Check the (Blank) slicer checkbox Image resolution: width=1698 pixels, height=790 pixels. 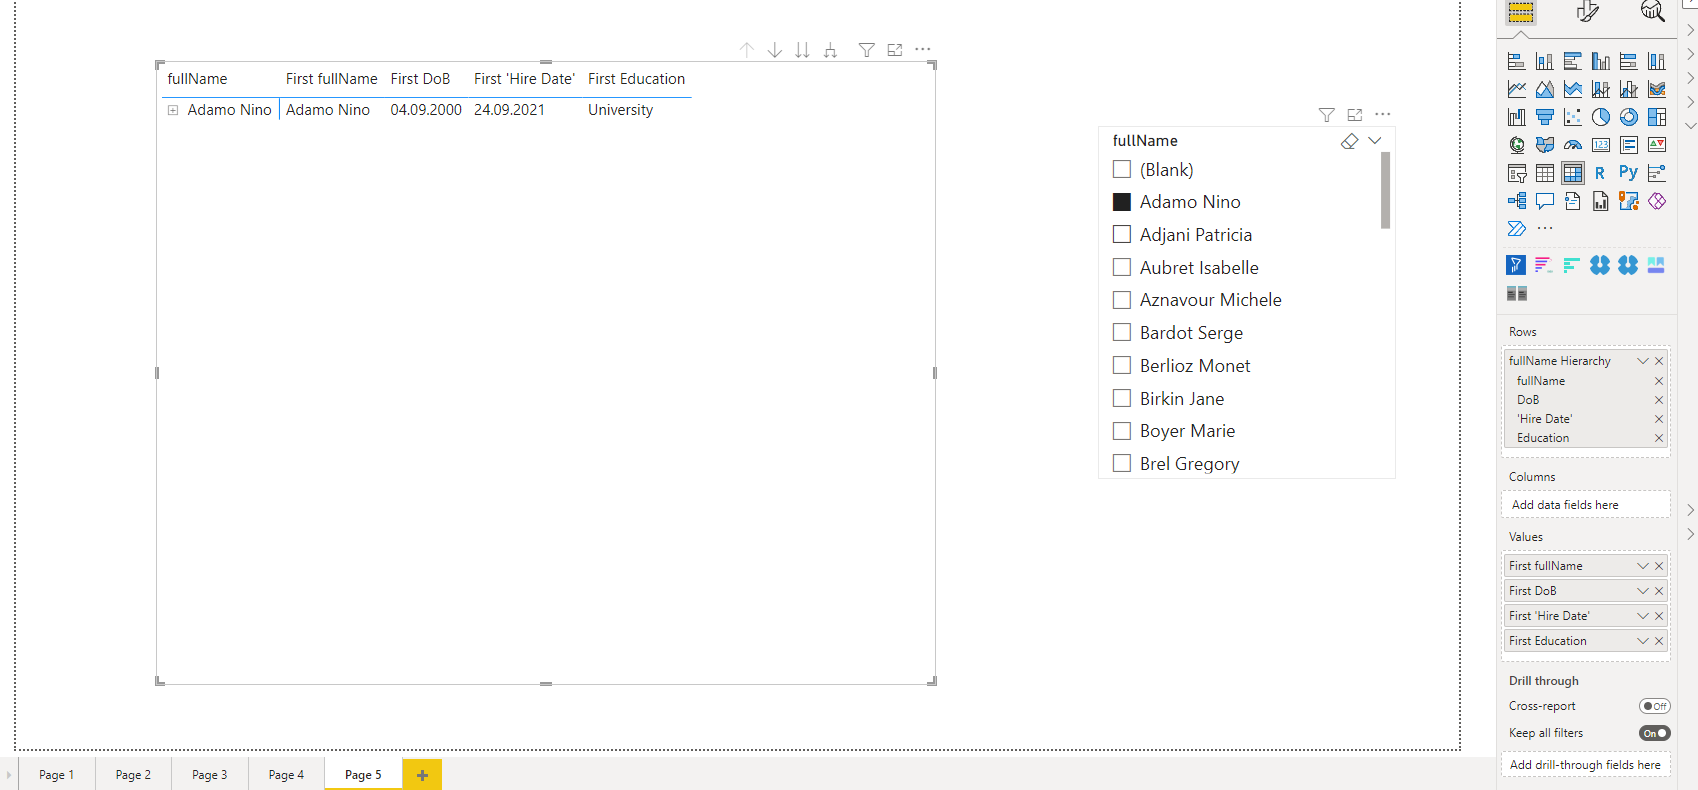click(1122, 169)
